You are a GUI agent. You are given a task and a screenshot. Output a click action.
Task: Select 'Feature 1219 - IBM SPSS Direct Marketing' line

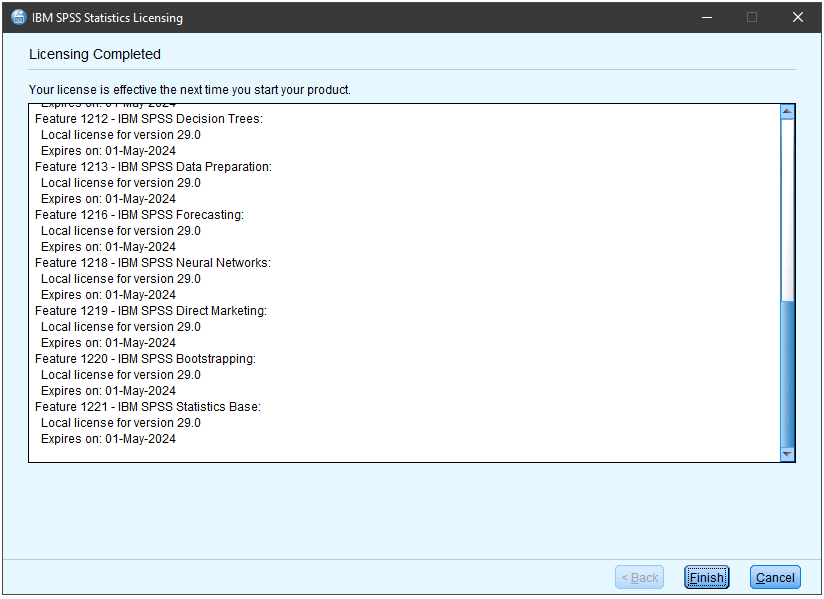pyautogui.click(x=151, y=311)
